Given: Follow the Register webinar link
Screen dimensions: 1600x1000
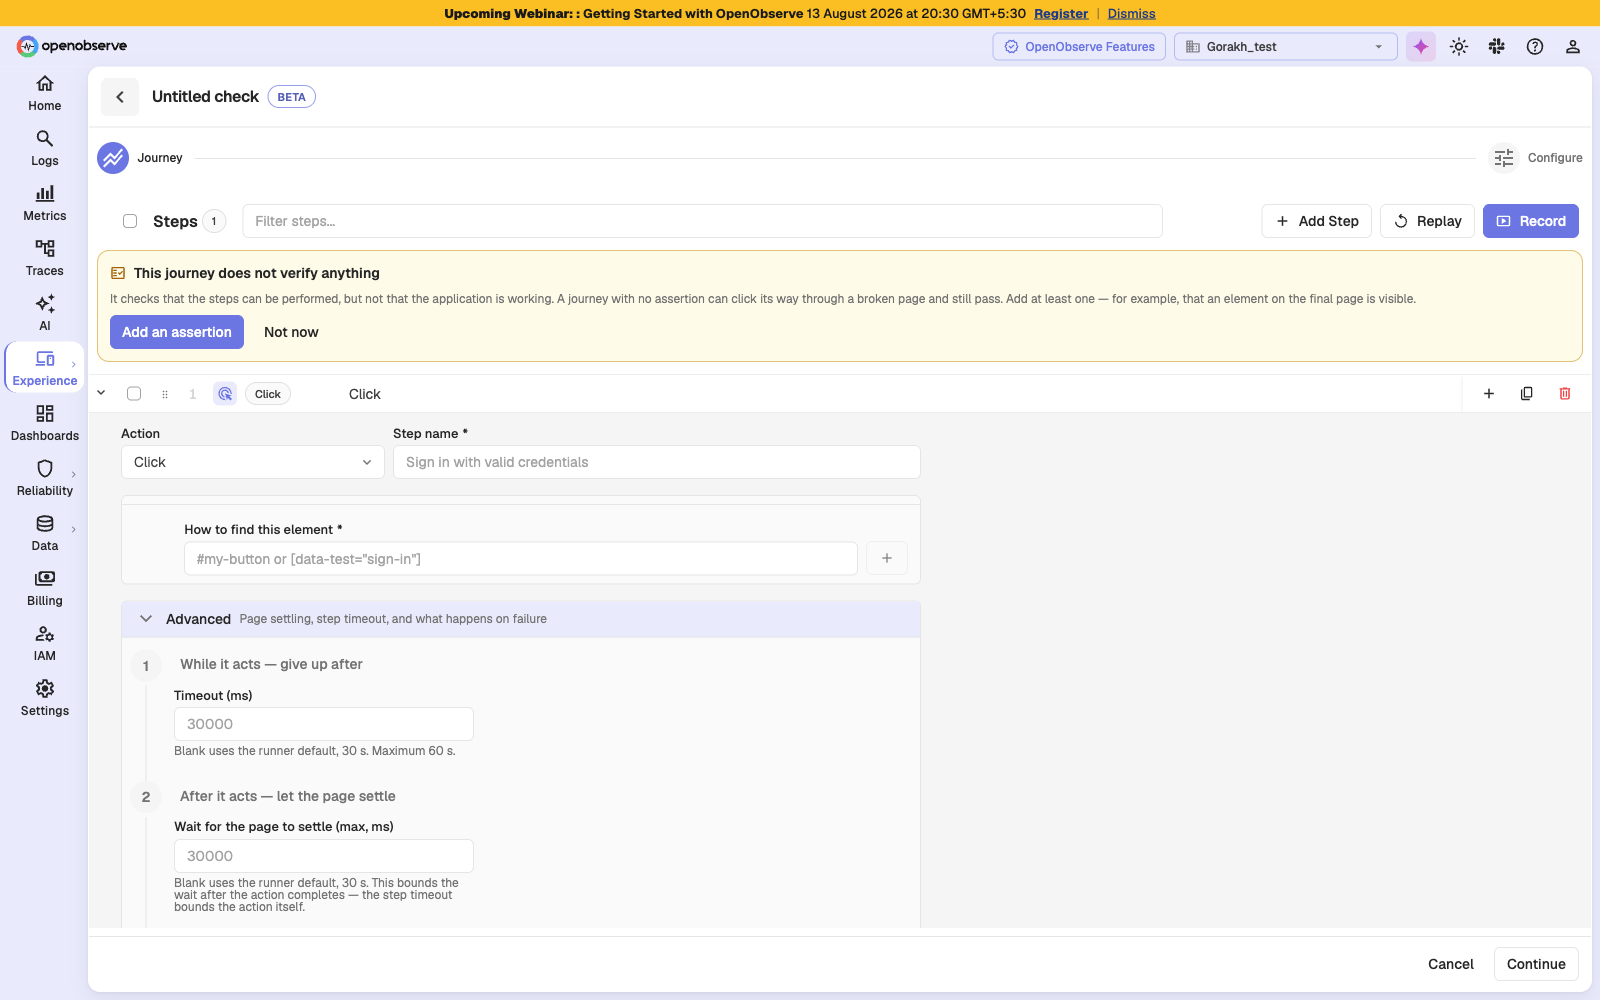Looking at the screenshot, I should point(1061,14).
